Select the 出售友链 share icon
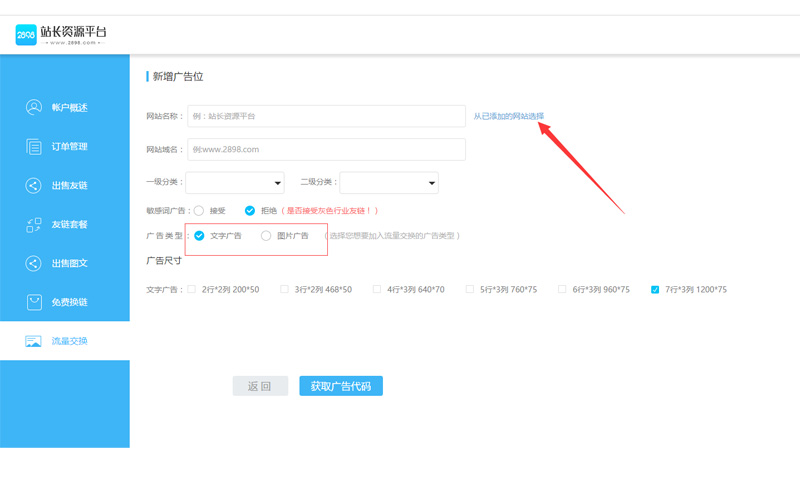Screen dimensions: 800x500 pos(34,186)
